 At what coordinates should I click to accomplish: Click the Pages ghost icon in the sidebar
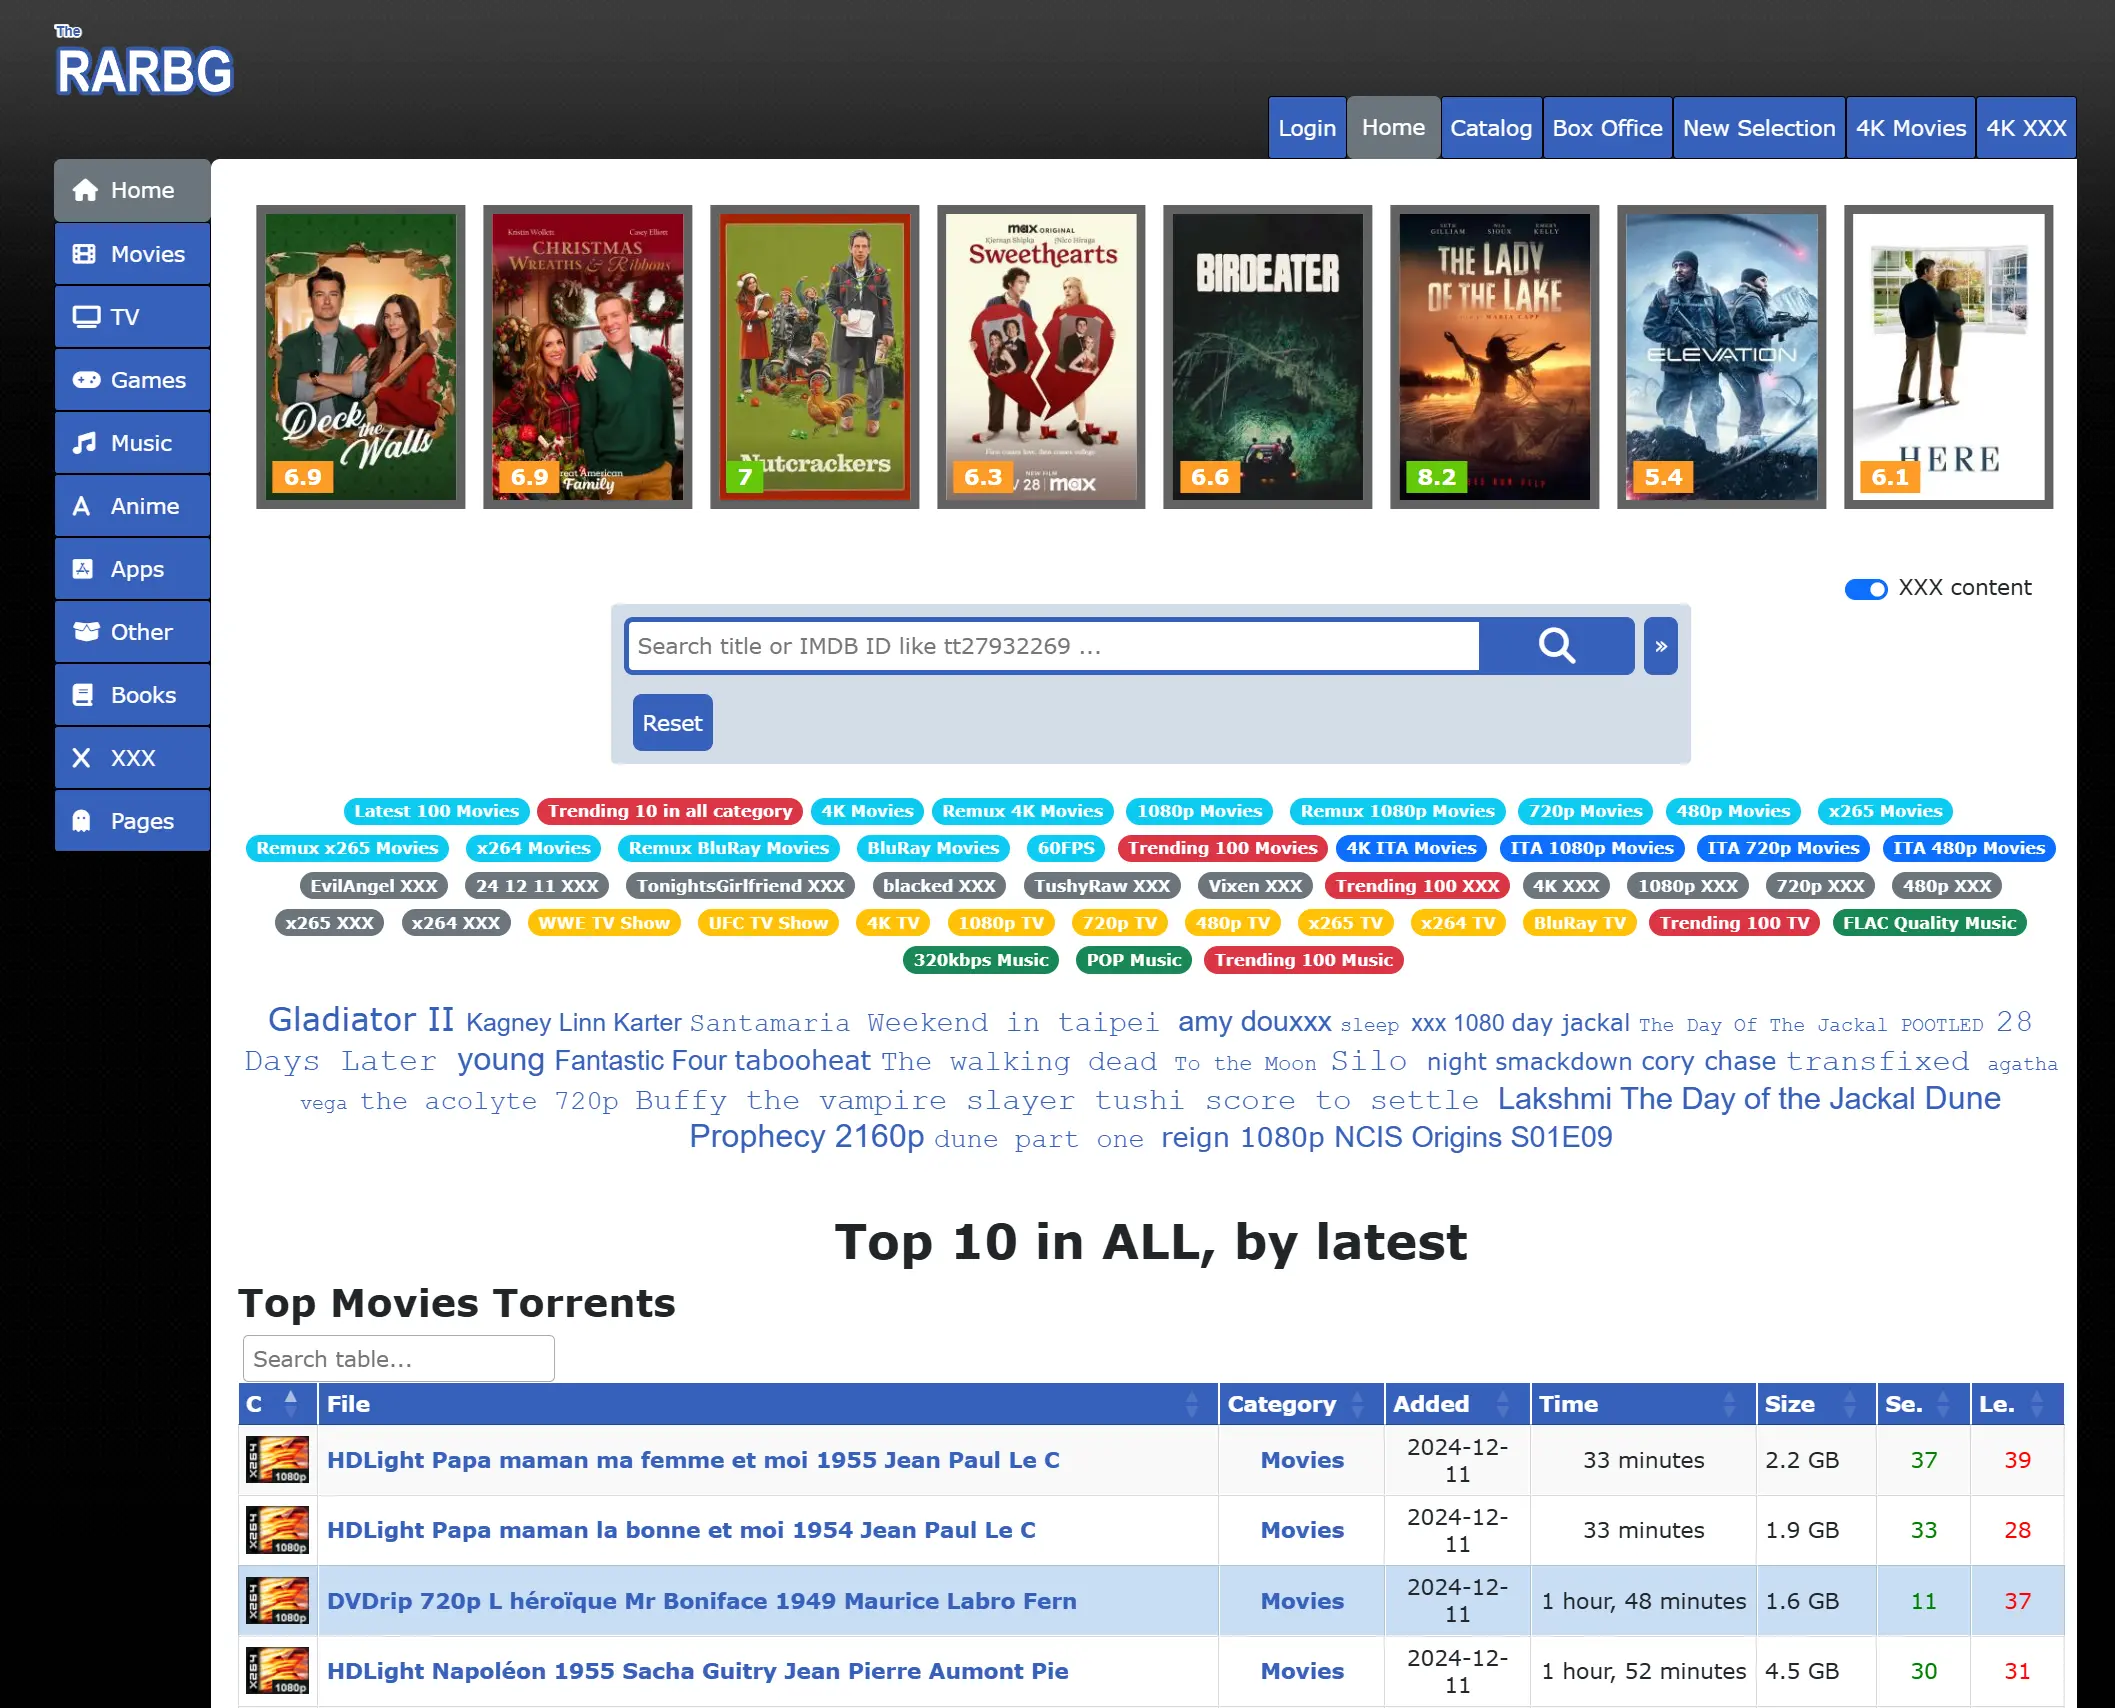(x=83, y=821)
